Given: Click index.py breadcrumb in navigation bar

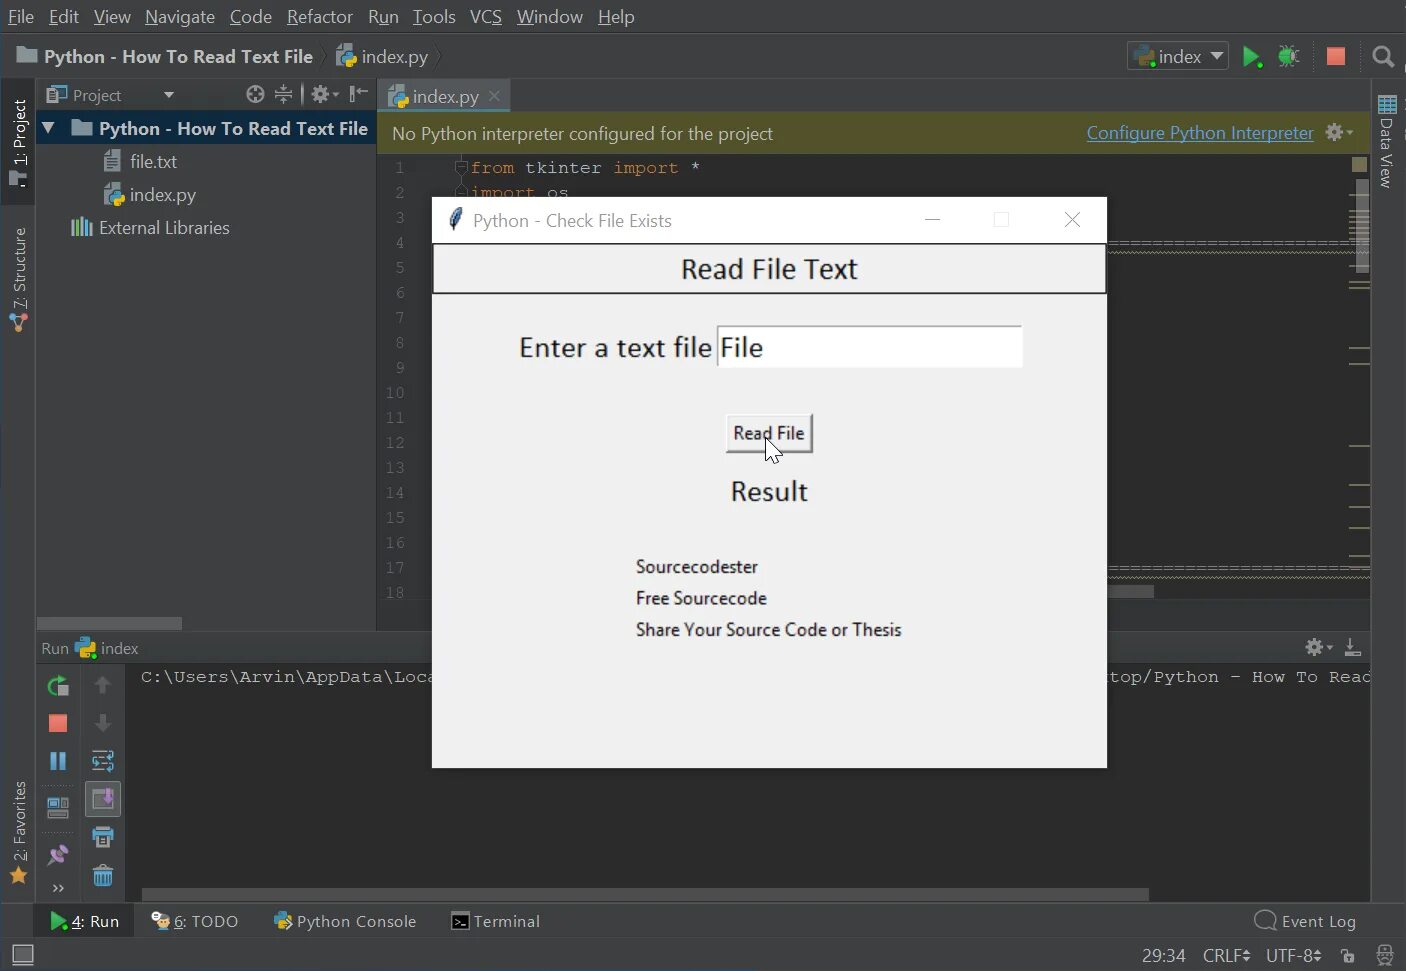Looking at the screenshot, I should 383,57.
